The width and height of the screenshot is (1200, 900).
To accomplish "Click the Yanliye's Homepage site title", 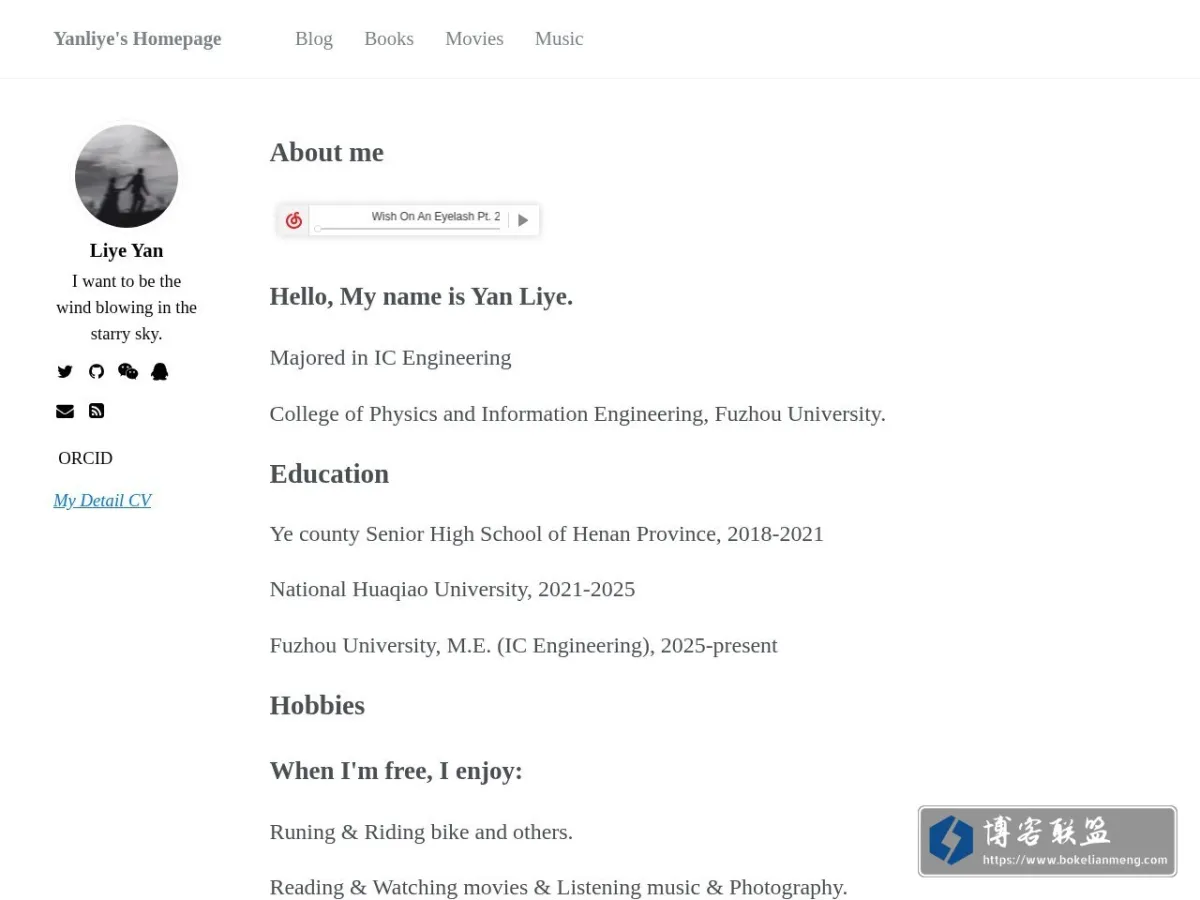I will [x=137, y=38].
